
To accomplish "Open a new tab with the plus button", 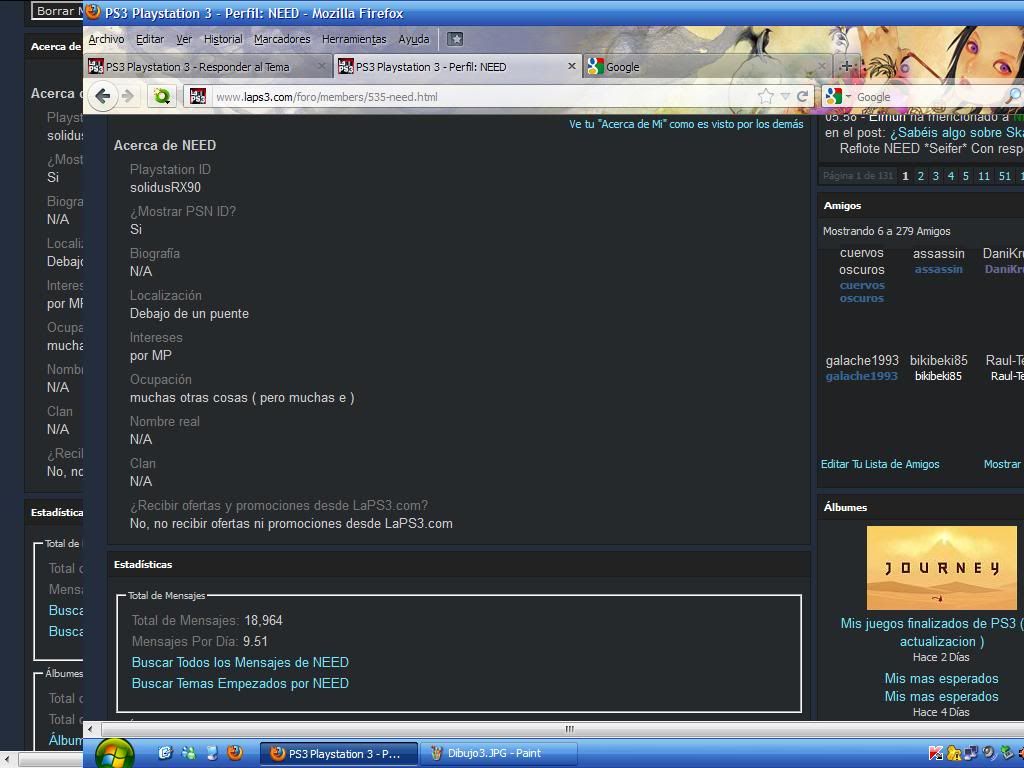I will point(846,66).
